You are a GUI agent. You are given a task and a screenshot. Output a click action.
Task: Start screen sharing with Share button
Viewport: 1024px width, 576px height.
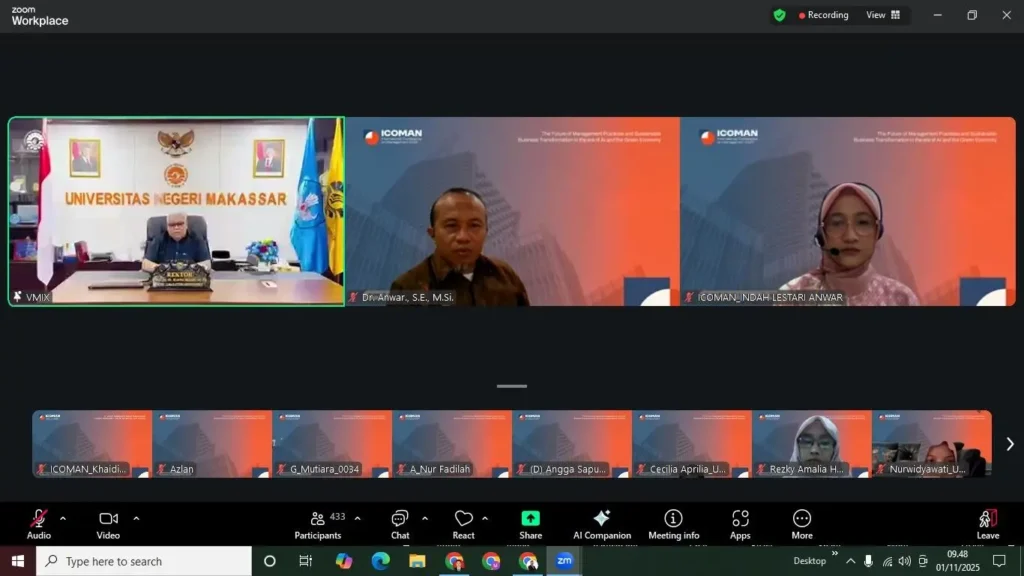(x=530, y=523)
